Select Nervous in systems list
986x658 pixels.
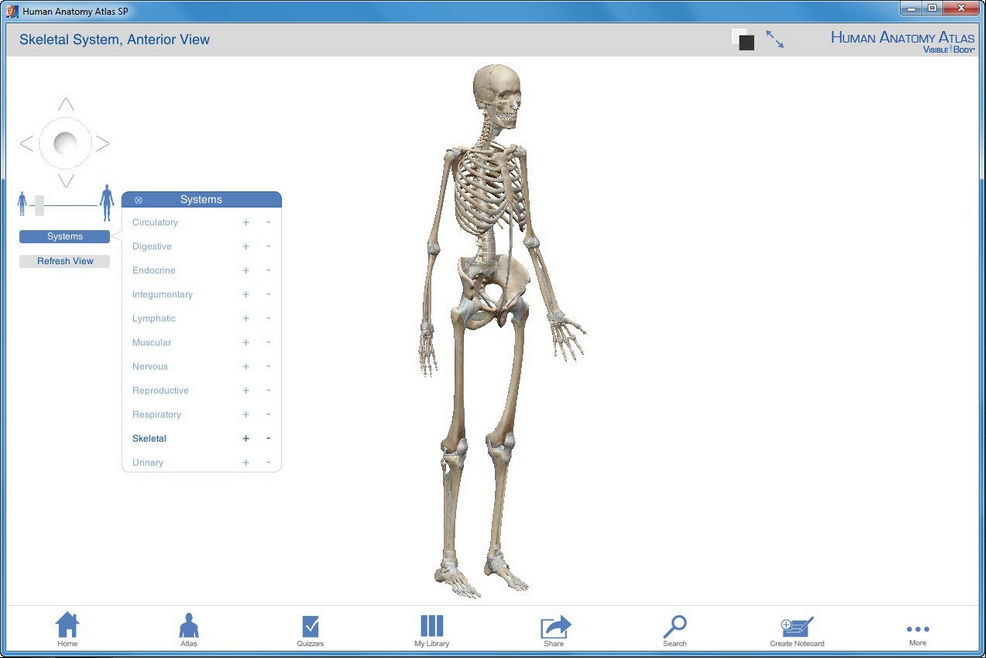point(150,366)
